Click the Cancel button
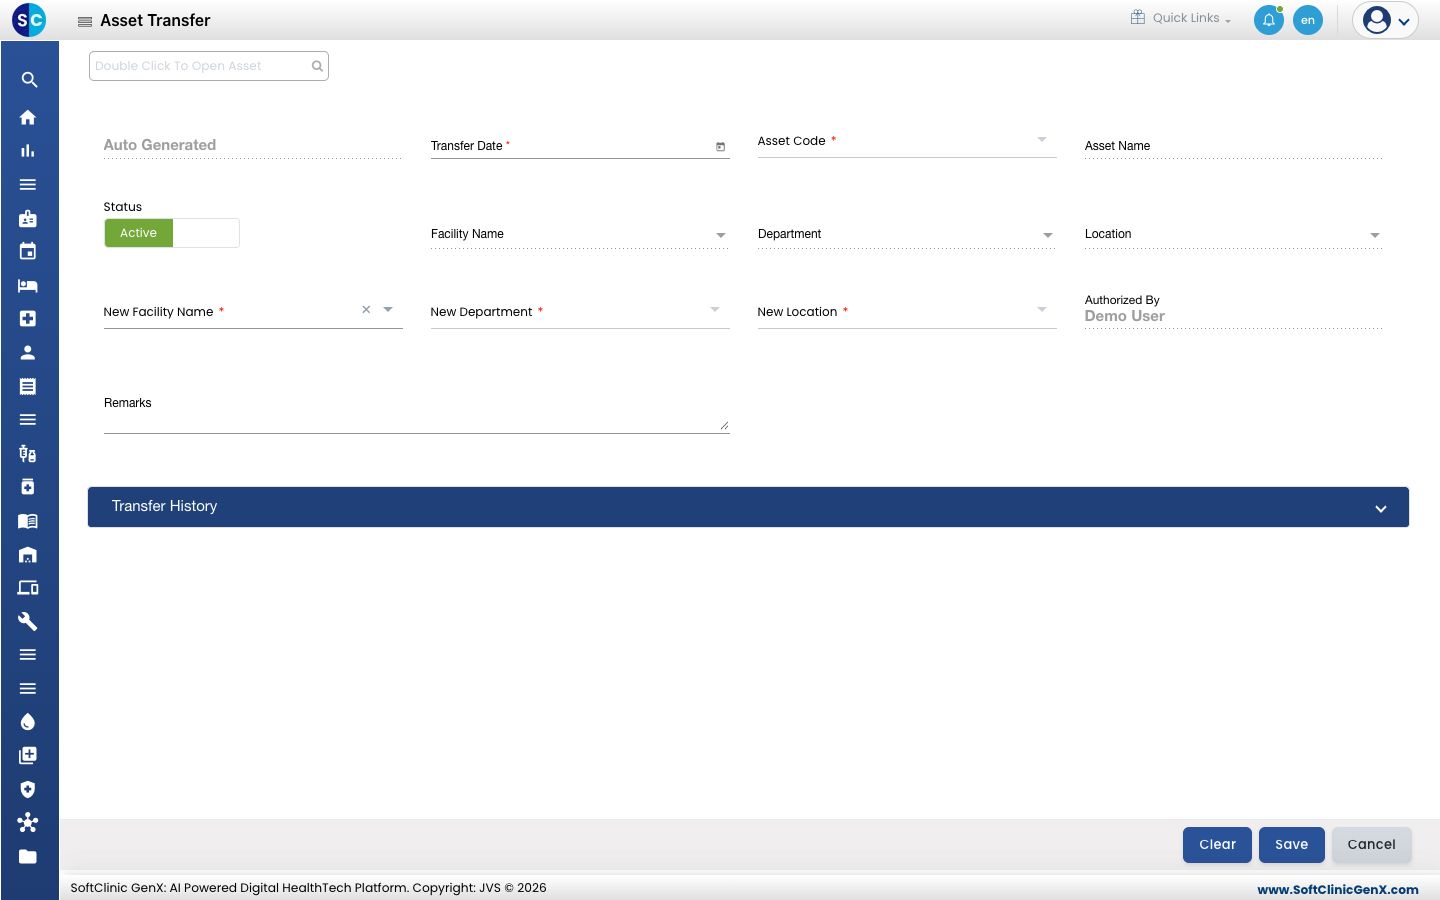 pyautogui.click(x=1371, y=845)
